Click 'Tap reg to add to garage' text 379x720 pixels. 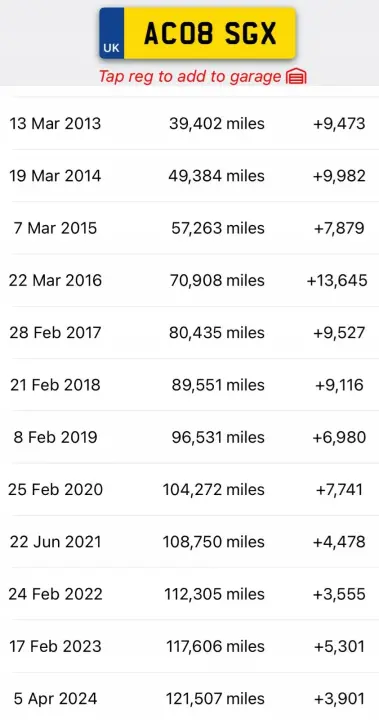pyautogui.click(x=190, y=77)
